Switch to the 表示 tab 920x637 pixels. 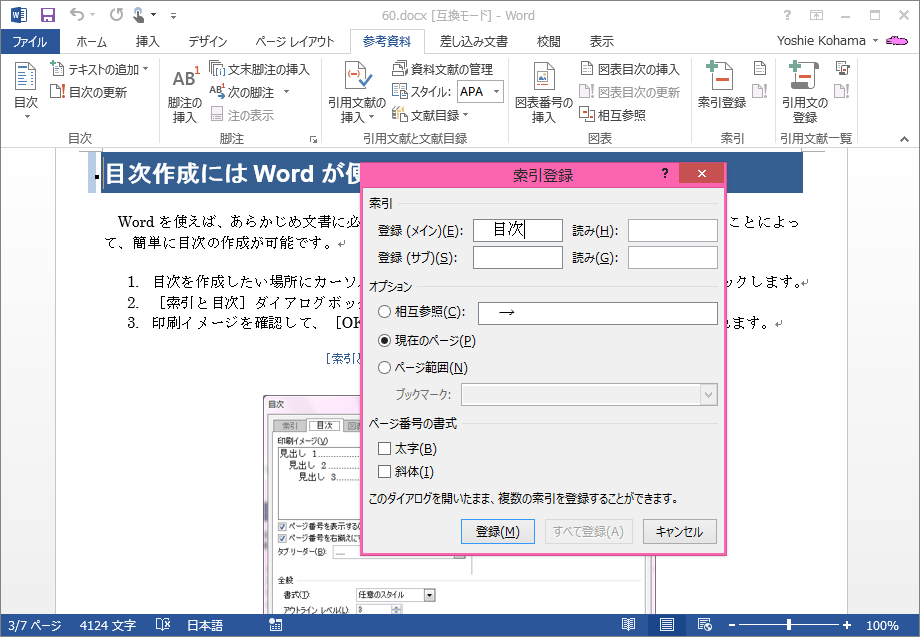coord(601,42)
